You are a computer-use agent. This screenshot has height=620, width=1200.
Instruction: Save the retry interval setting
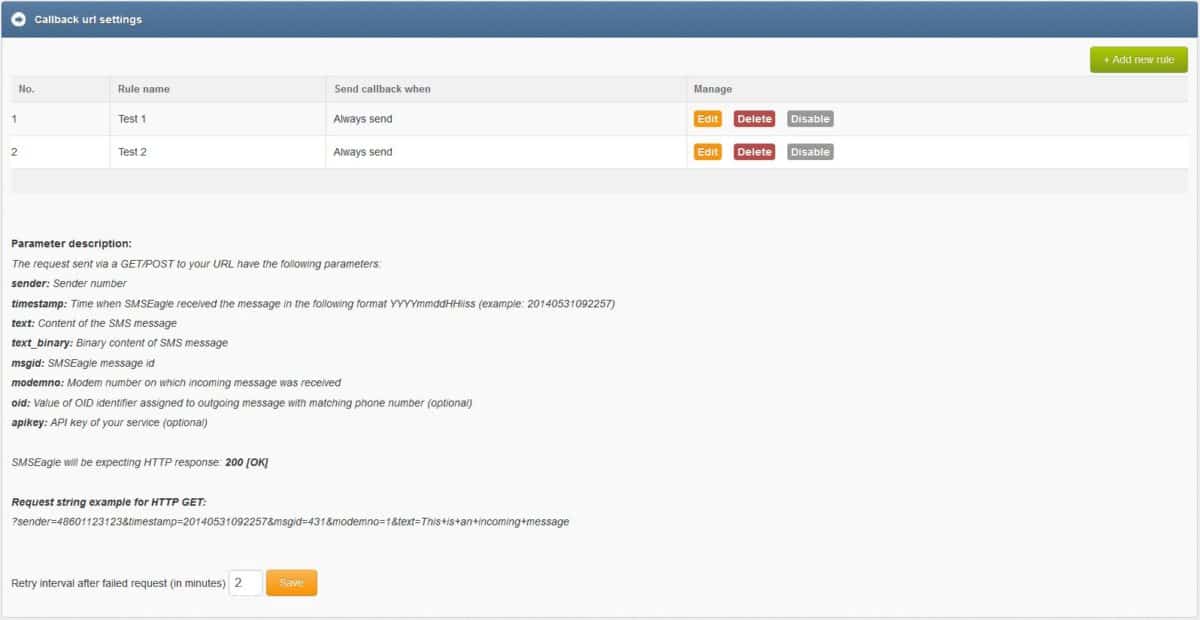(291, 583)
